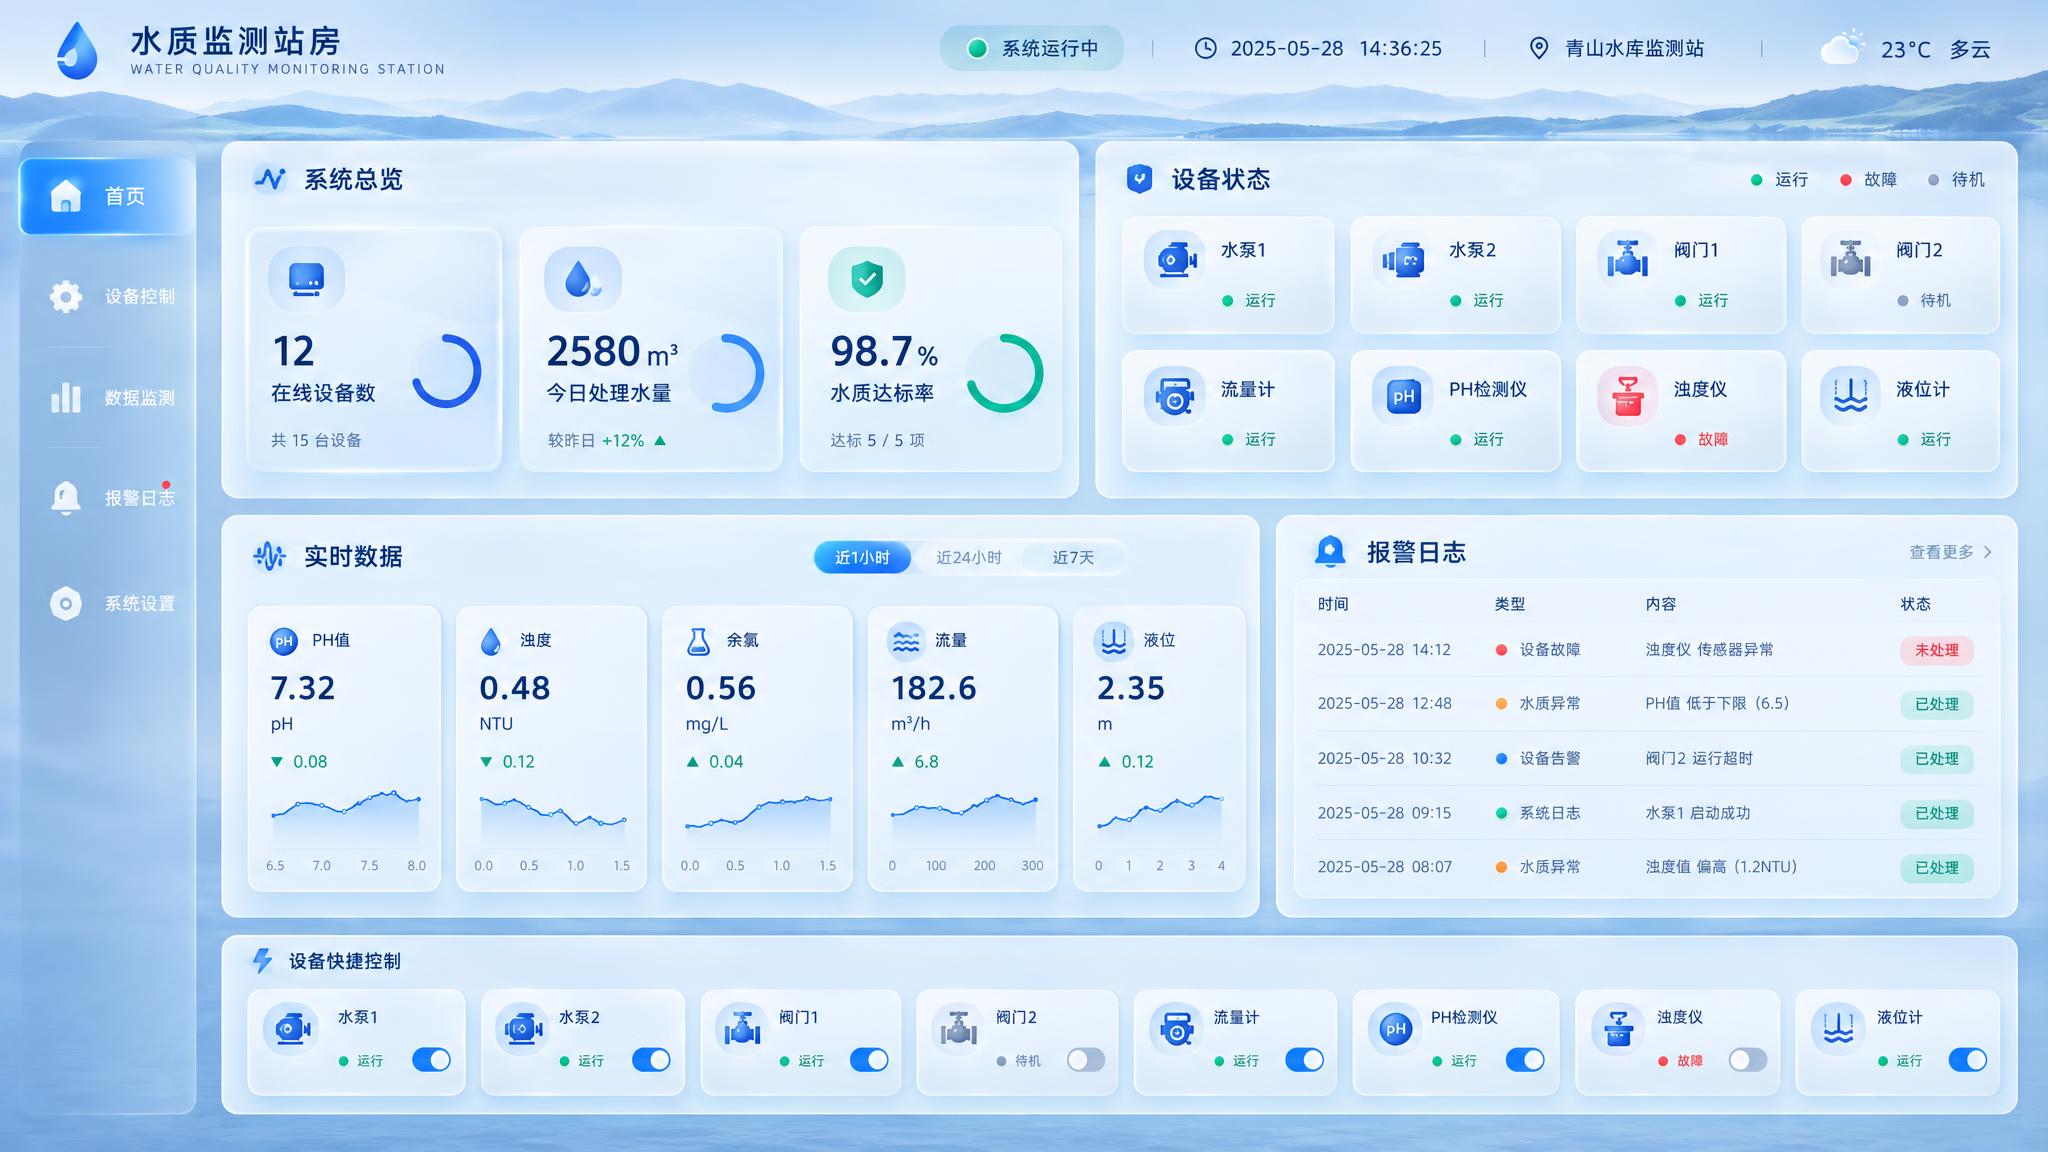2048x1152 pixels.
Task: Open 查看更多 in 报警日志
Action: pos(1950,552)
